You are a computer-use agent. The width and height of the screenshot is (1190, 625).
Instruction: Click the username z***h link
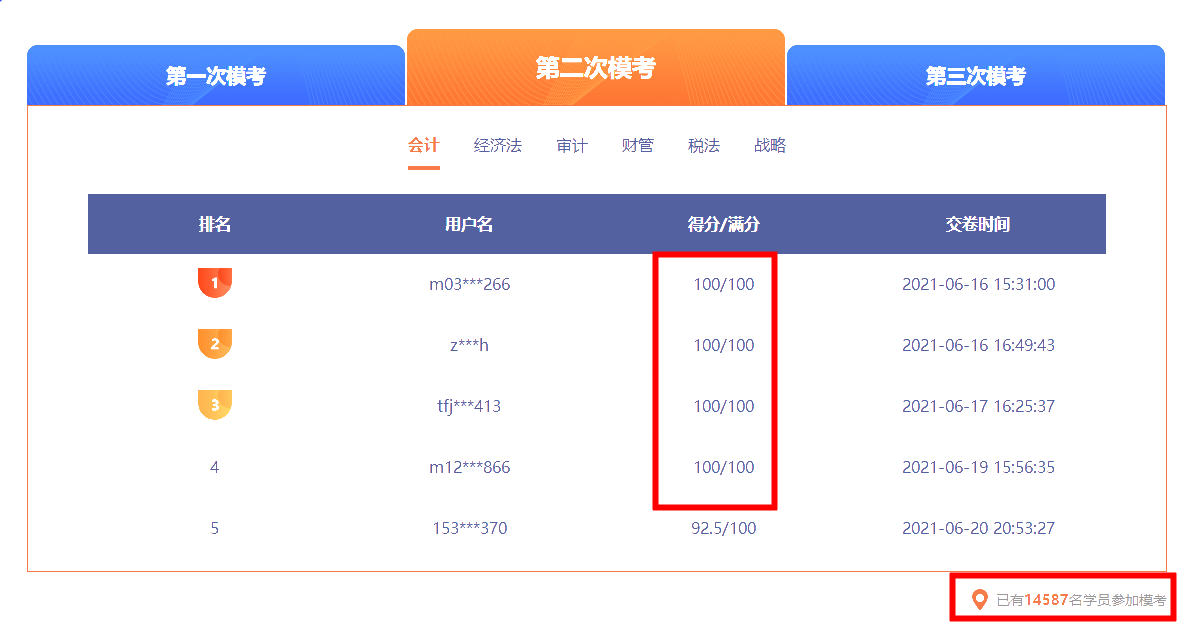pyautogui.click(x=469, y=344)
